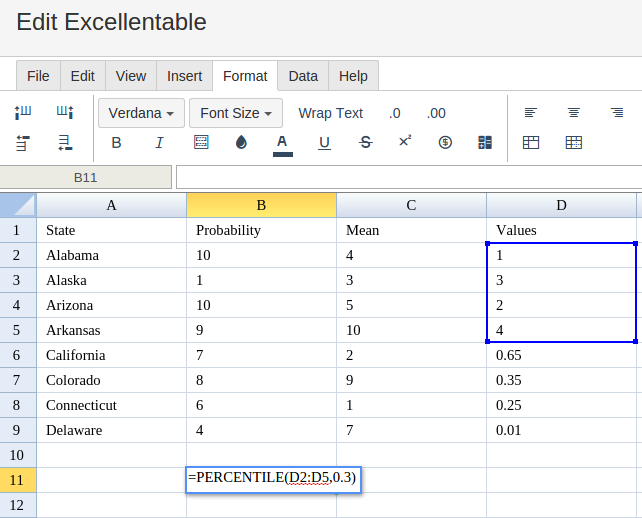Click the cell borders icon
The height and width of the screenshot is (518, 642).
pos(201,143)
